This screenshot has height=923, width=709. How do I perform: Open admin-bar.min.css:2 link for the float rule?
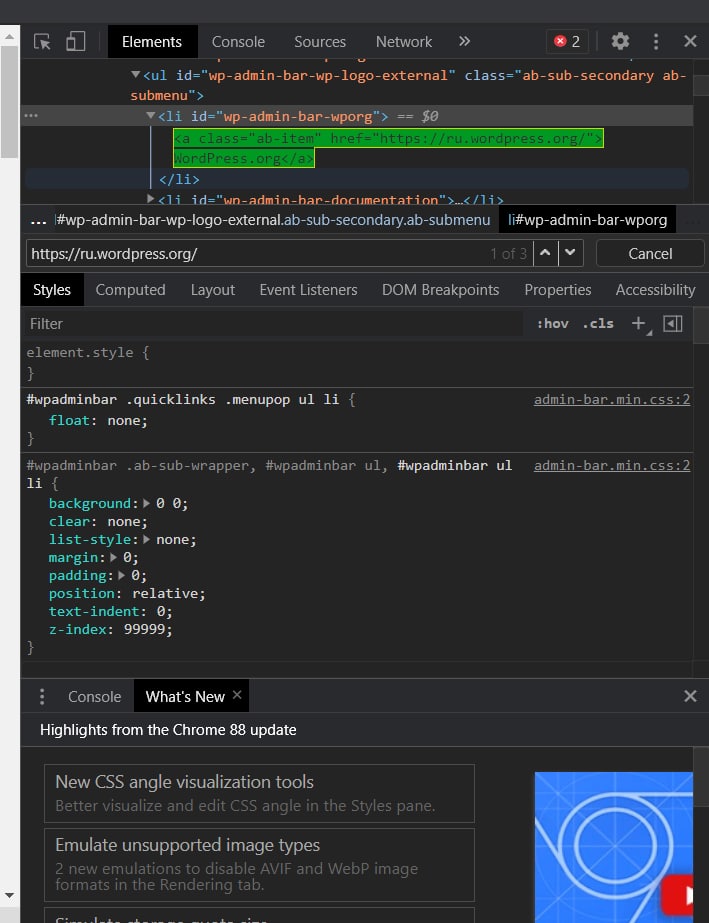point(612,399)
